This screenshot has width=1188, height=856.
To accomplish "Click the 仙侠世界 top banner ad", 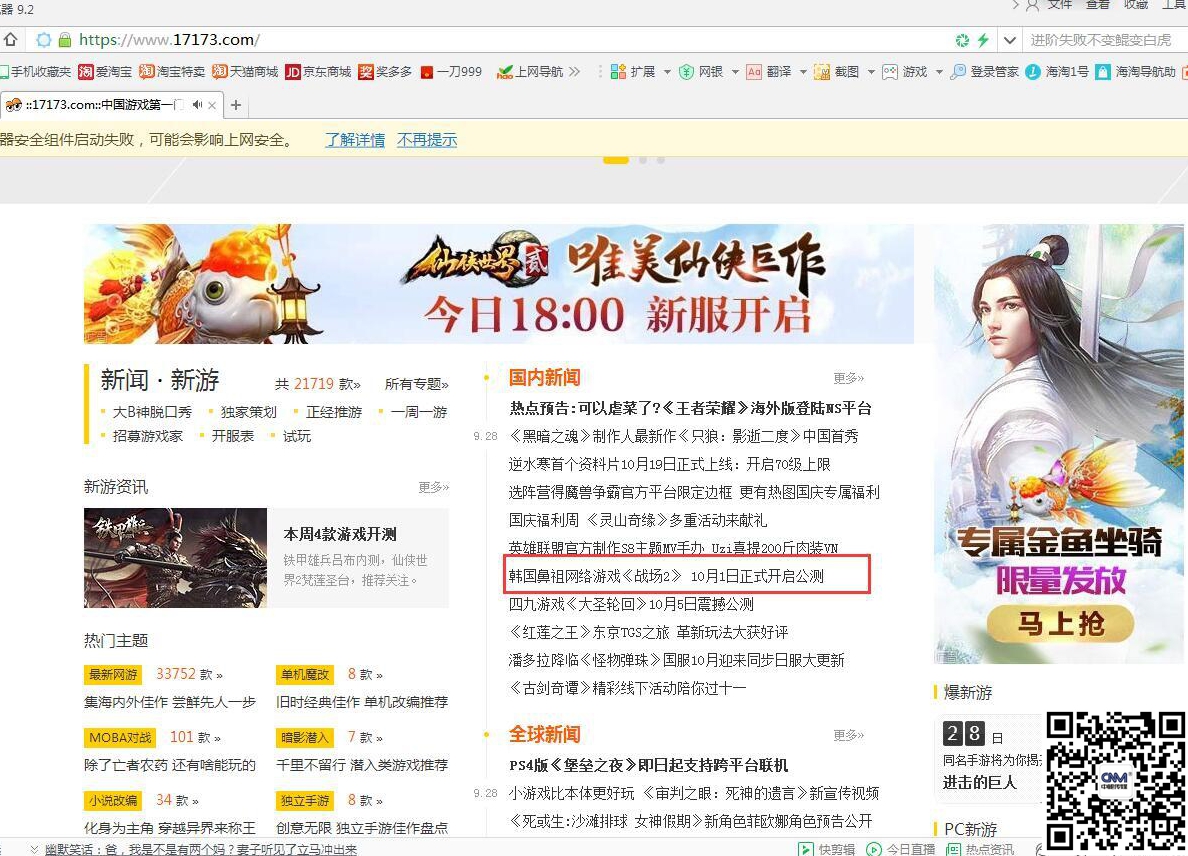I will tap(499, 283).
